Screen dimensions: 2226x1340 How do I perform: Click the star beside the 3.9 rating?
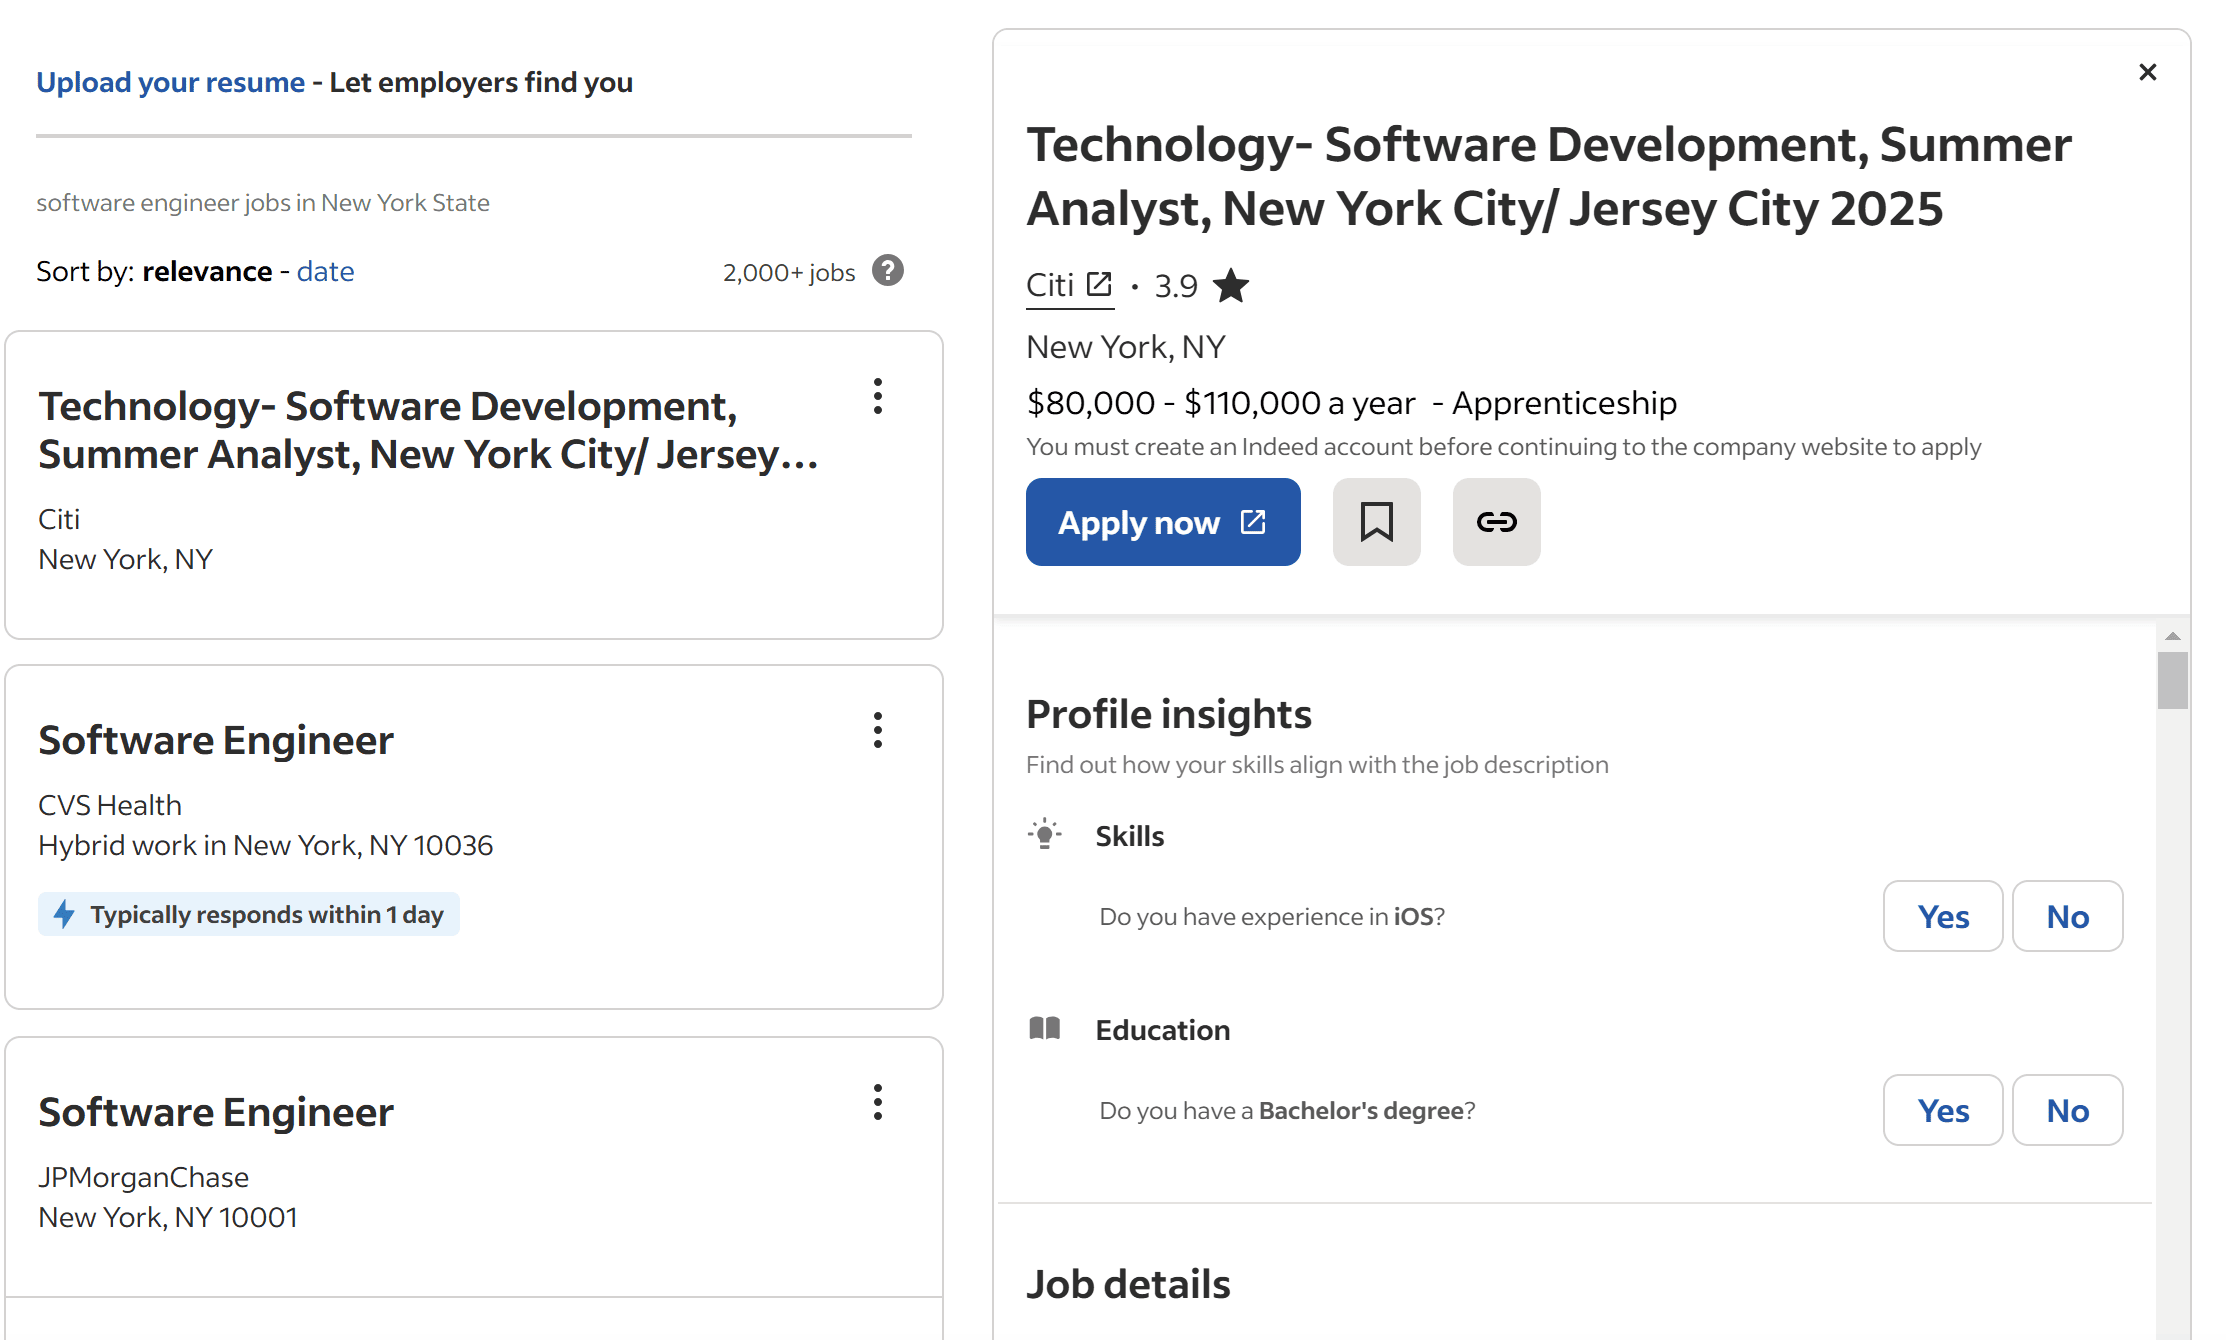click(x=1232, y=285)
